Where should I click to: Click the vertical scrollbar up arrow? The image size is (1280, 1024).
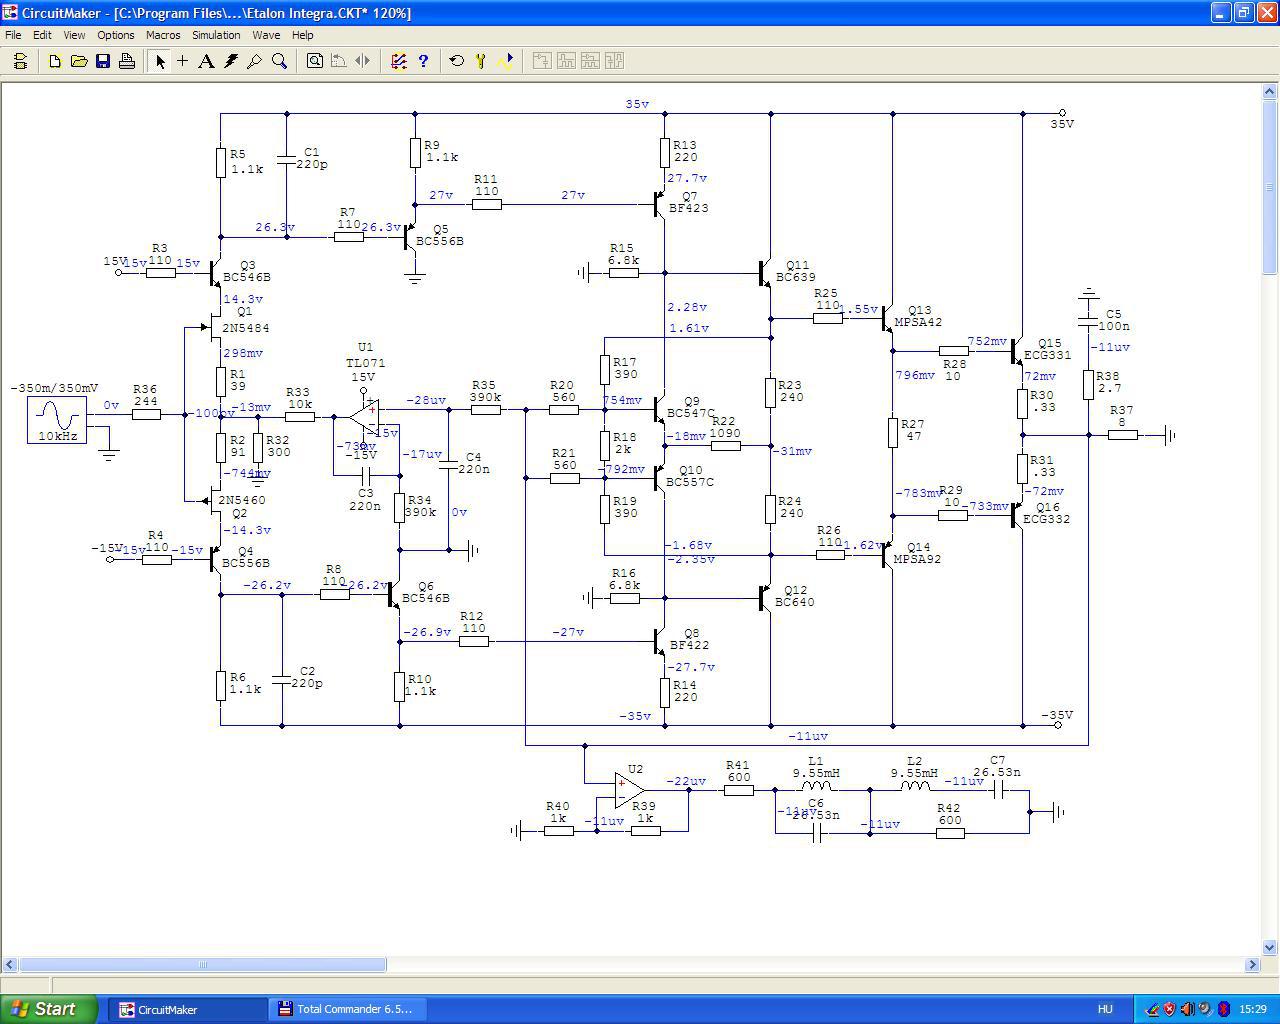(1270, 91)
